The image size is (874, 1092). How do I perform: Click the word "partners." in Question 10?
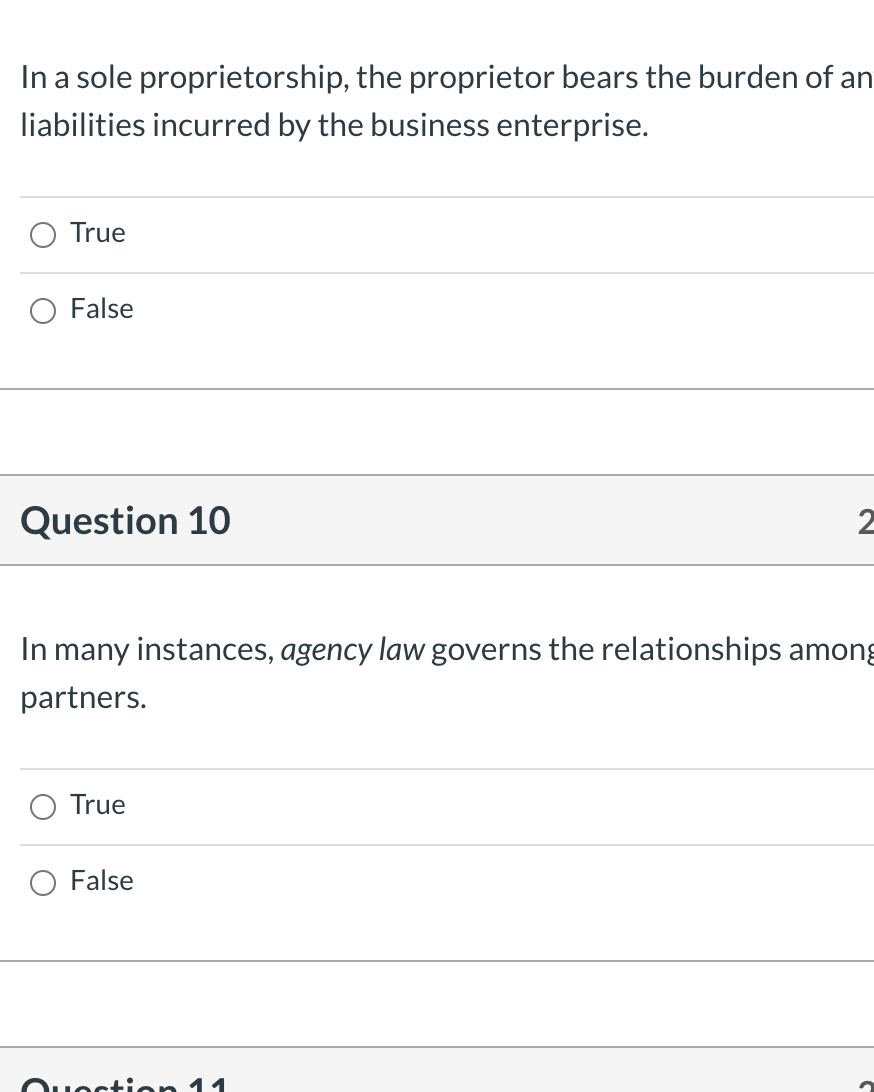[x=84, y=698]
